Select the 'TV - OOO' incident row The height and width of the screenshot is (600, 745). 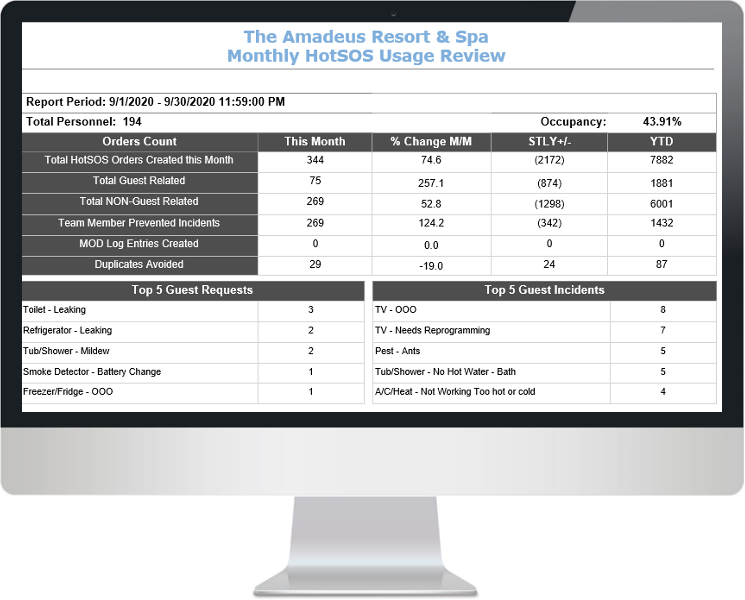pyautogui.click(x=544, y=310)
